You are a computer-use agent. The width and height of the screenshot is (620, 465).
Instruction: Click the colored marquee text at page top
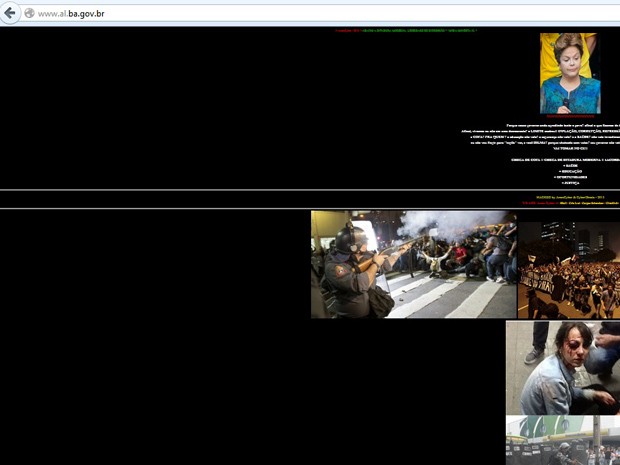tap(406, 30)
